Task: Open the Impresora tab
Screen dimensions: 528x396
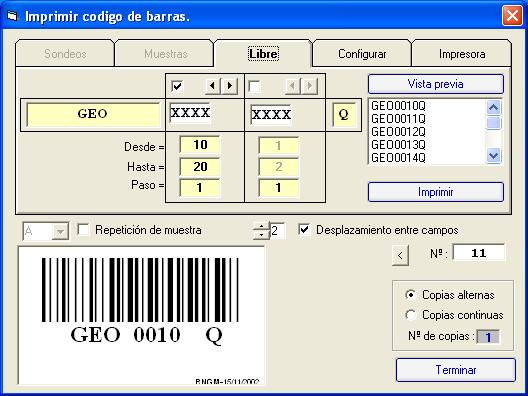Action: 462,54
